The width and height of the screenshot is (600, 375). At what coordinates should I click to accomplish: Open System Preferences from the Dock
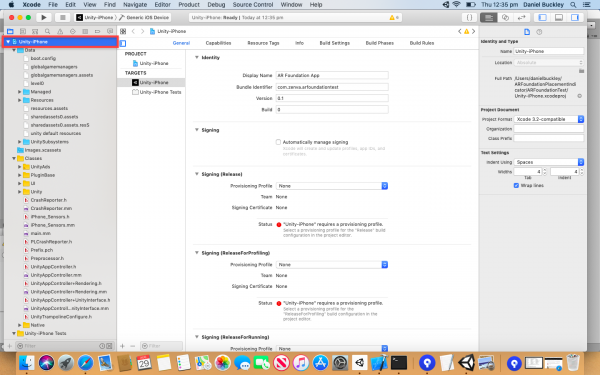[x=339, y=362]
